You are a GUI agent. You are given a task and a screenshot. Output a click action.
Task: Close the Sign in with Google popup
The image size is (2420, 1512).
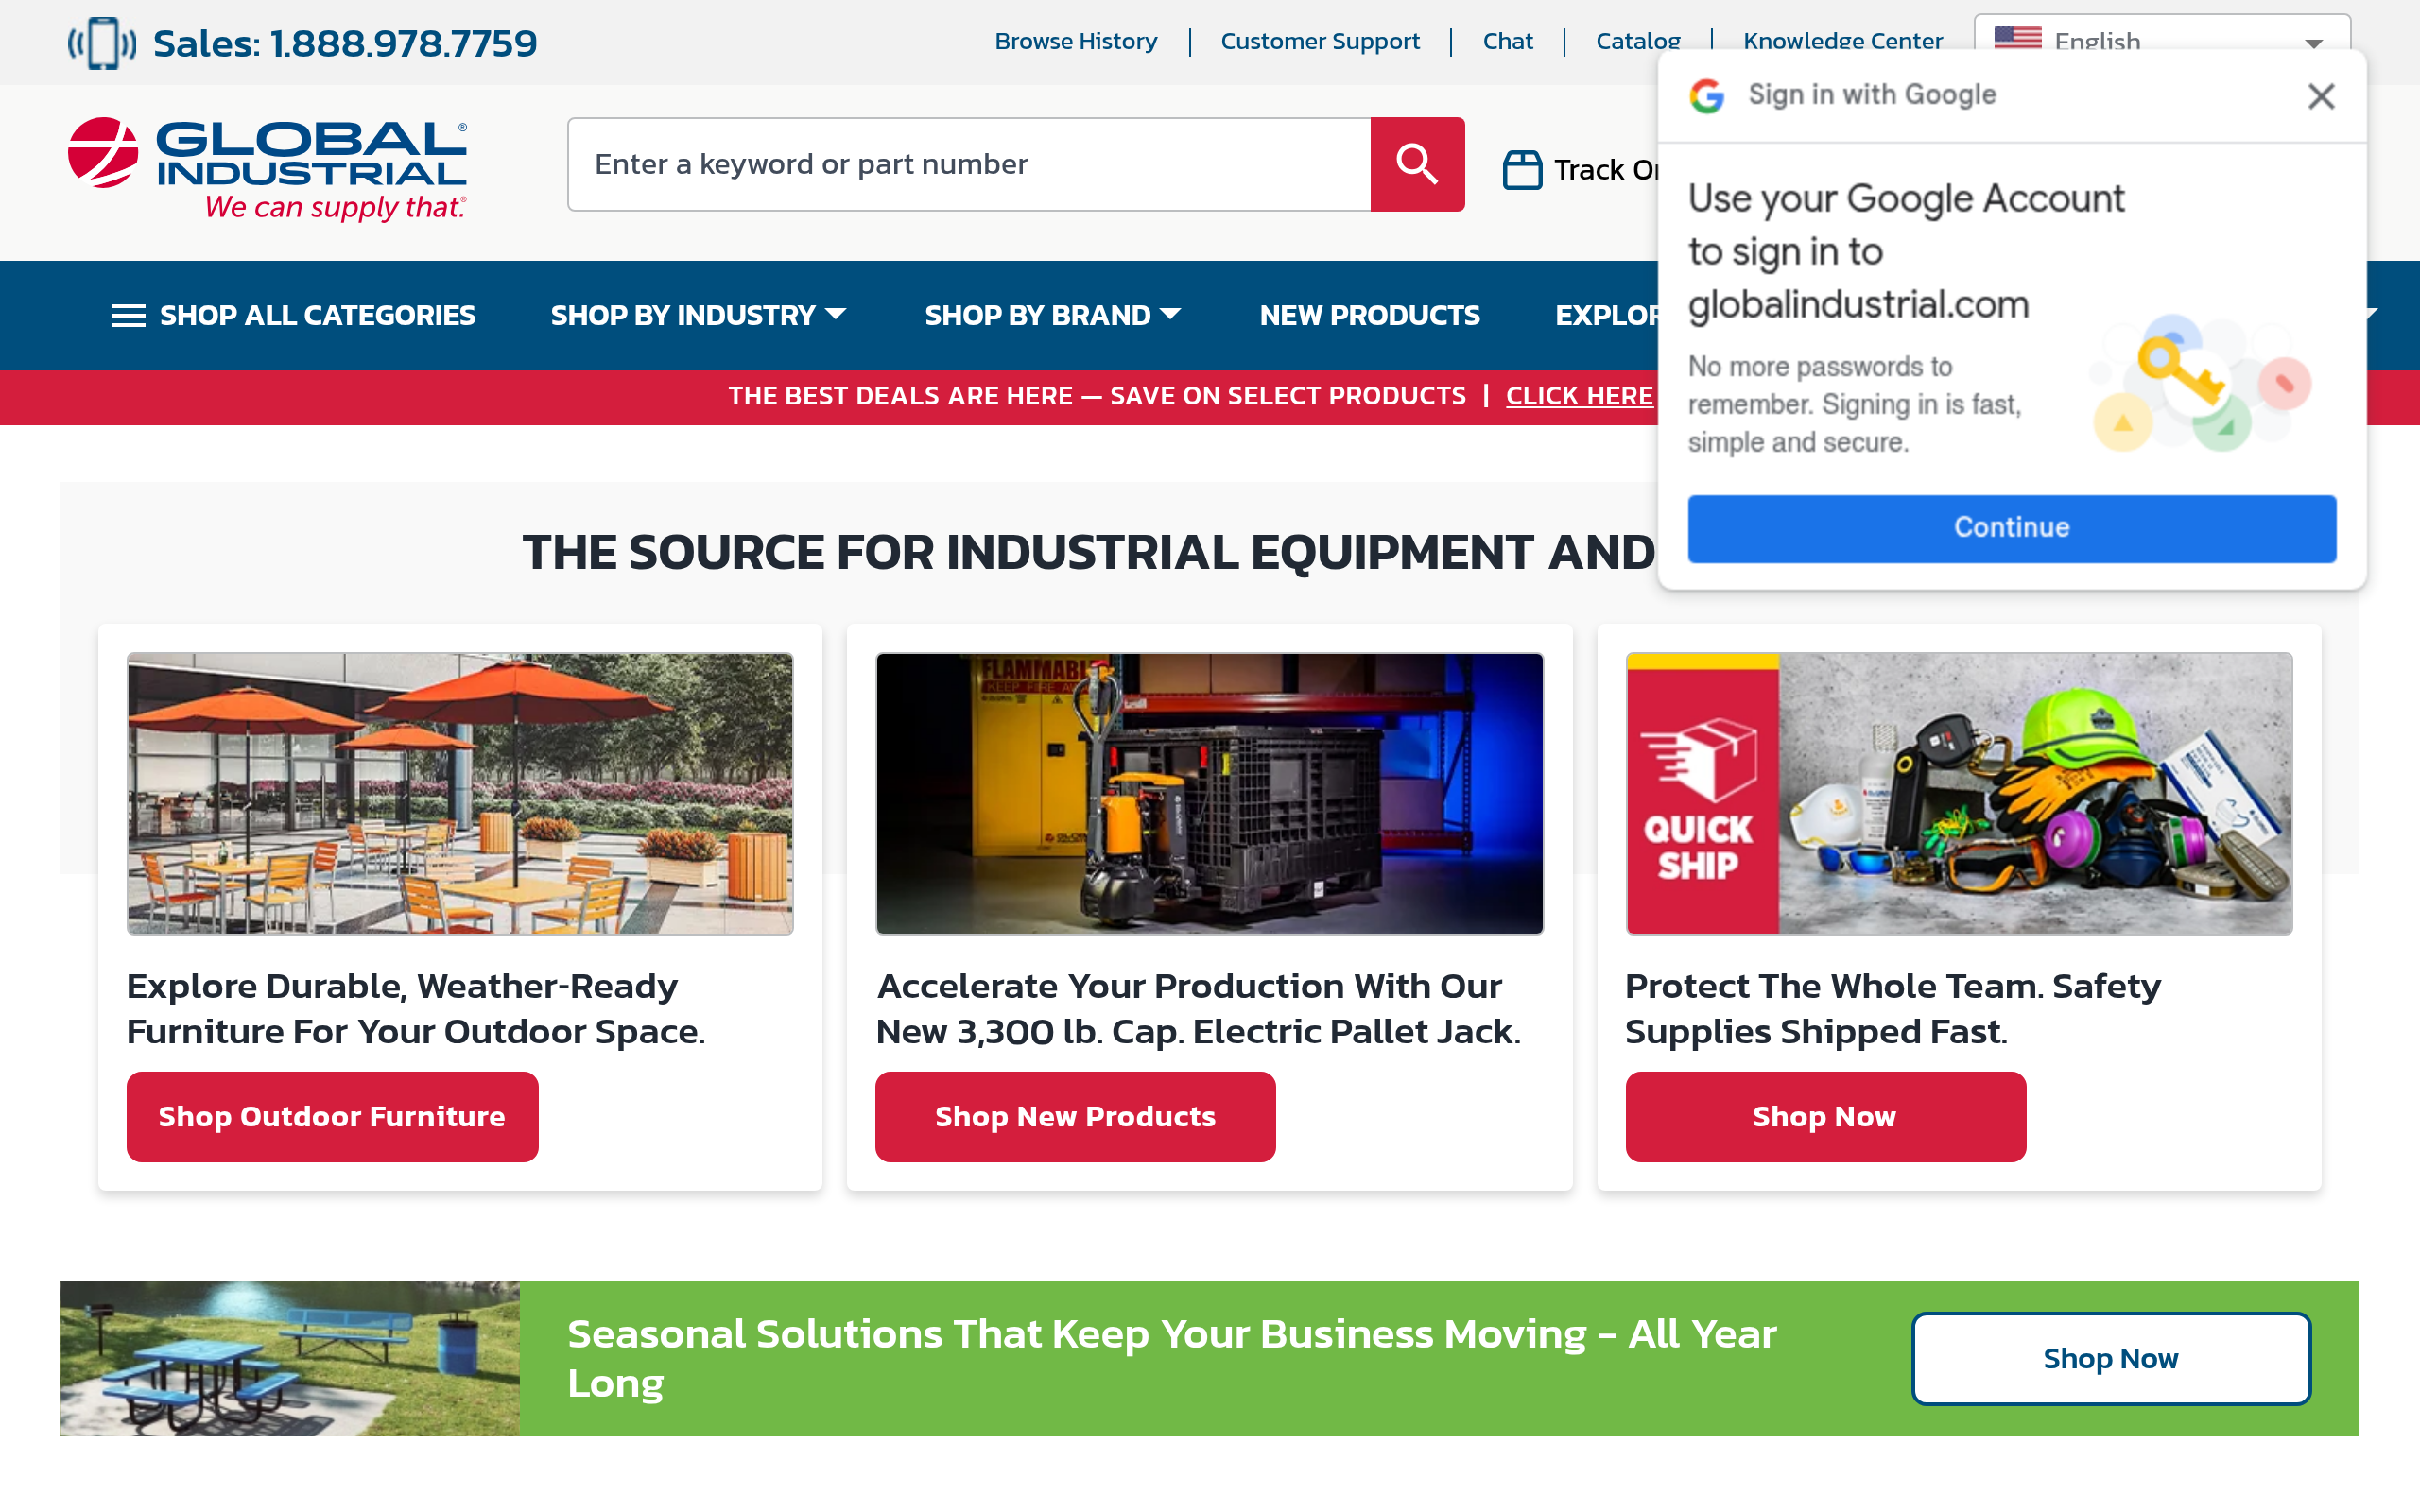tap(2321, 96)
